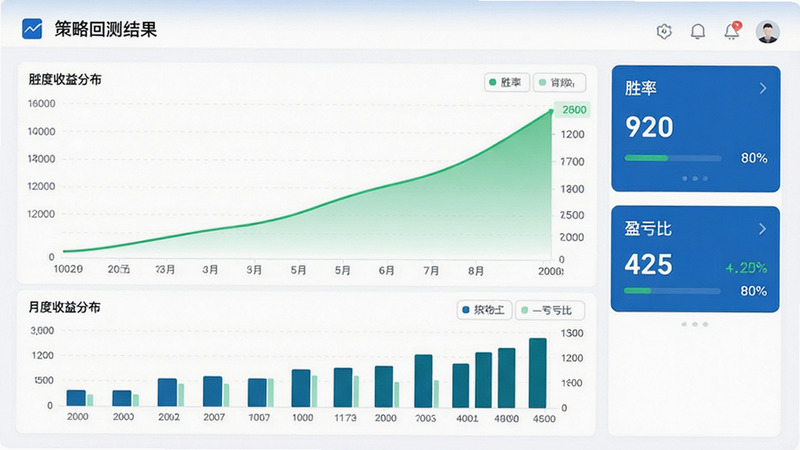Click the 8月 x-axis label
The height and width of the screenshot is (450, 800).
pos(476,270)
